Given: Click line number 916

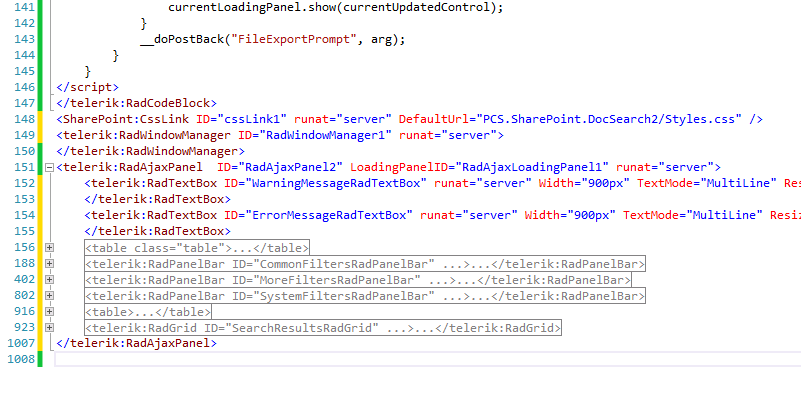Looking at the screenshot, I should [x=25, y=311].
